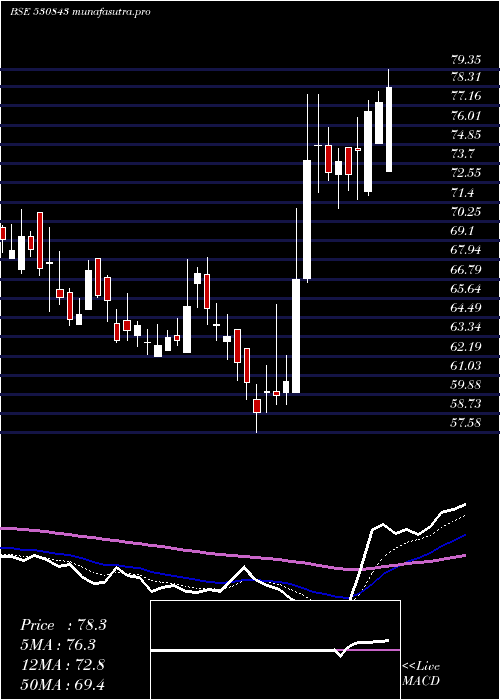The width and height of the screenshot is (500, 700).
Task: Click the purple line inside the MACD box
Action: (x=371, y=650)
